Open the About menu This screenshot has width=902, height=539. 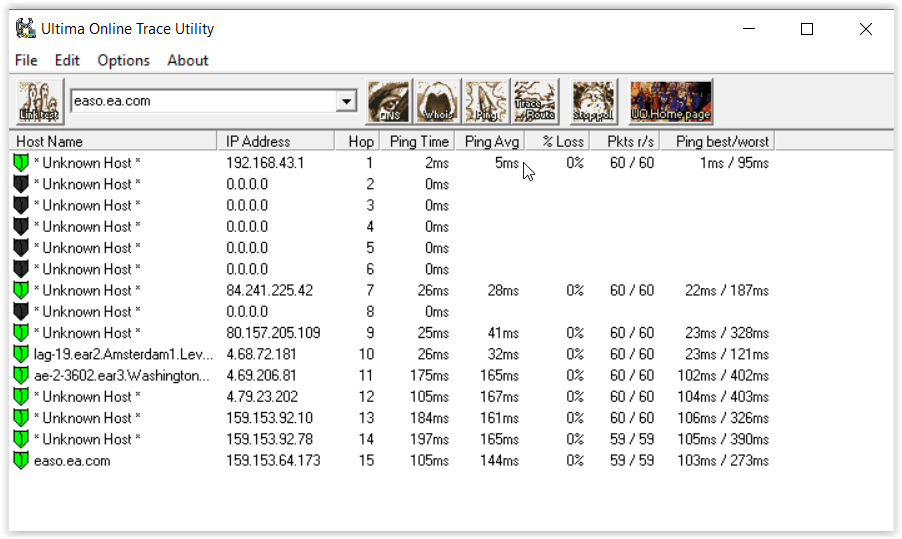coord(188,60)
